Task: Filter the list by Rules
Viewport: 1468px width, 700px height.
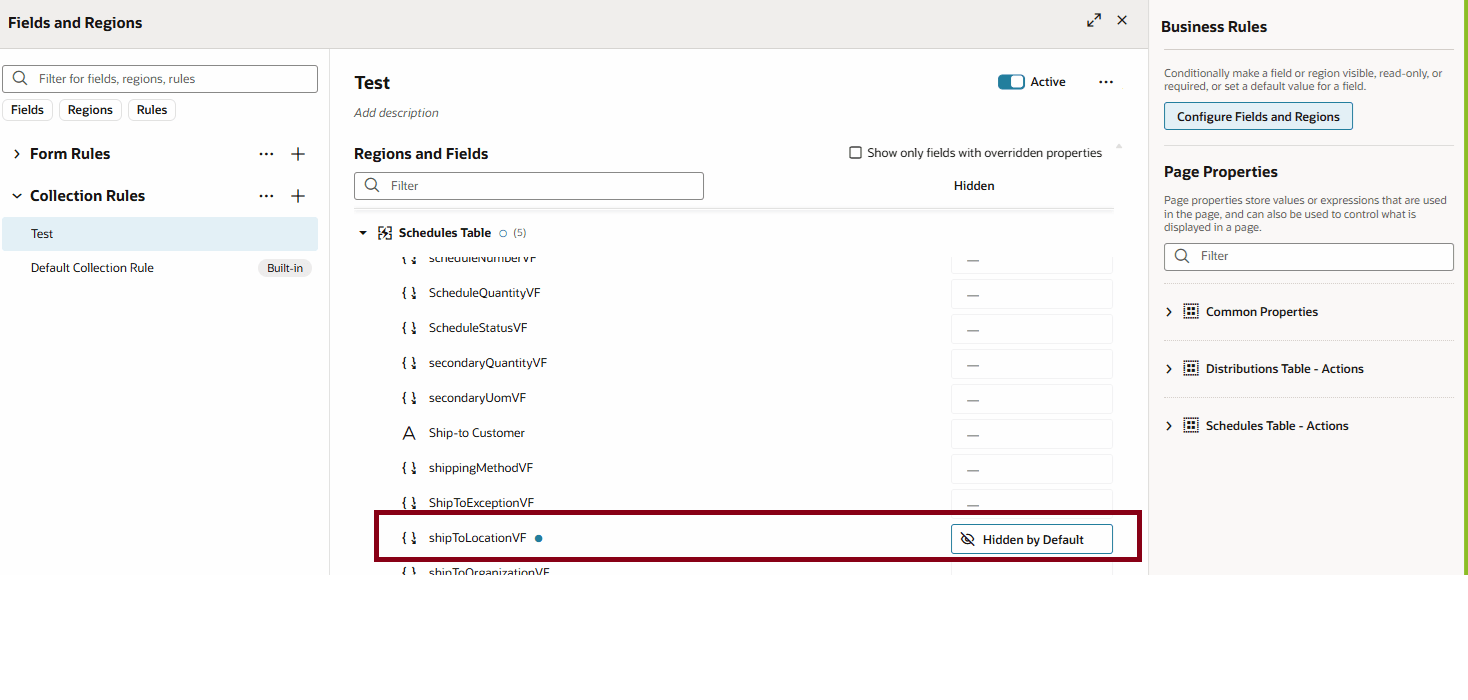Action: 152,110
